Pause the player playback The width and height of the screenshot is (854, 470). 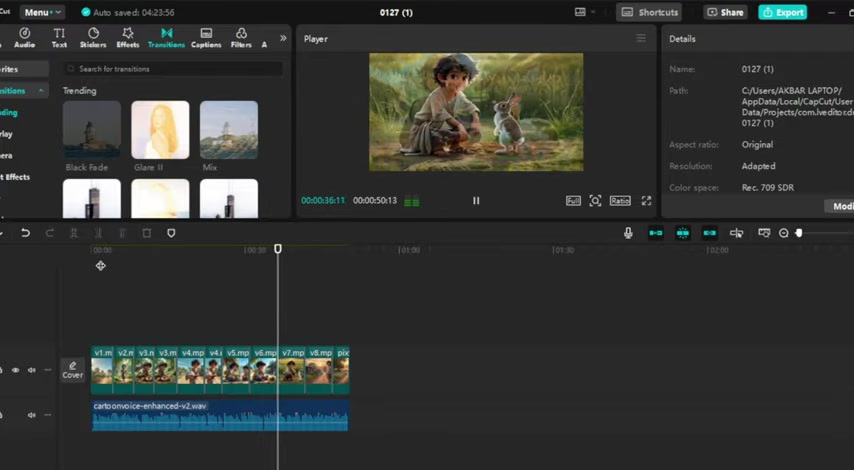476,200
